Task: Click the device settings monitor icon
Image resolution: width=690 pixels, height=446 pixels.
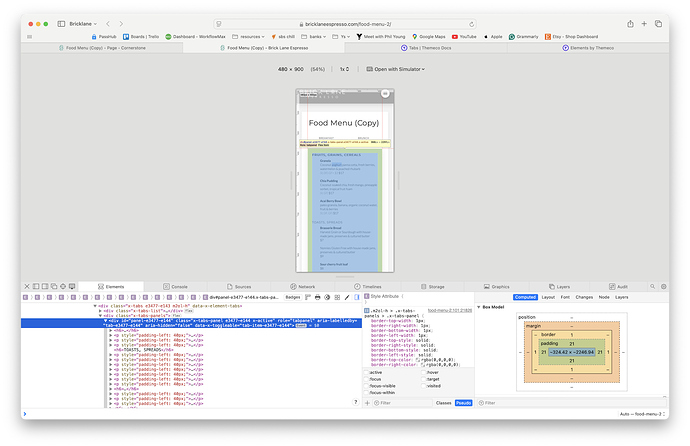Action: [x=72, y=286]
